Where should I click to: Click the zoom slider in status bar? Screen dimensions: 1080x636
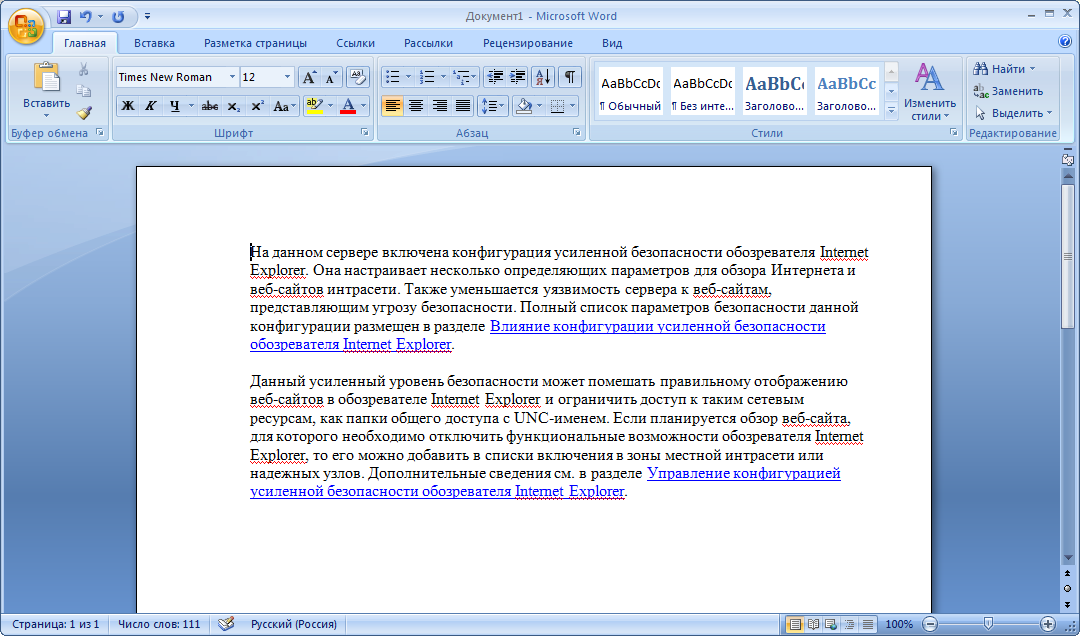[x=988, y=624]
